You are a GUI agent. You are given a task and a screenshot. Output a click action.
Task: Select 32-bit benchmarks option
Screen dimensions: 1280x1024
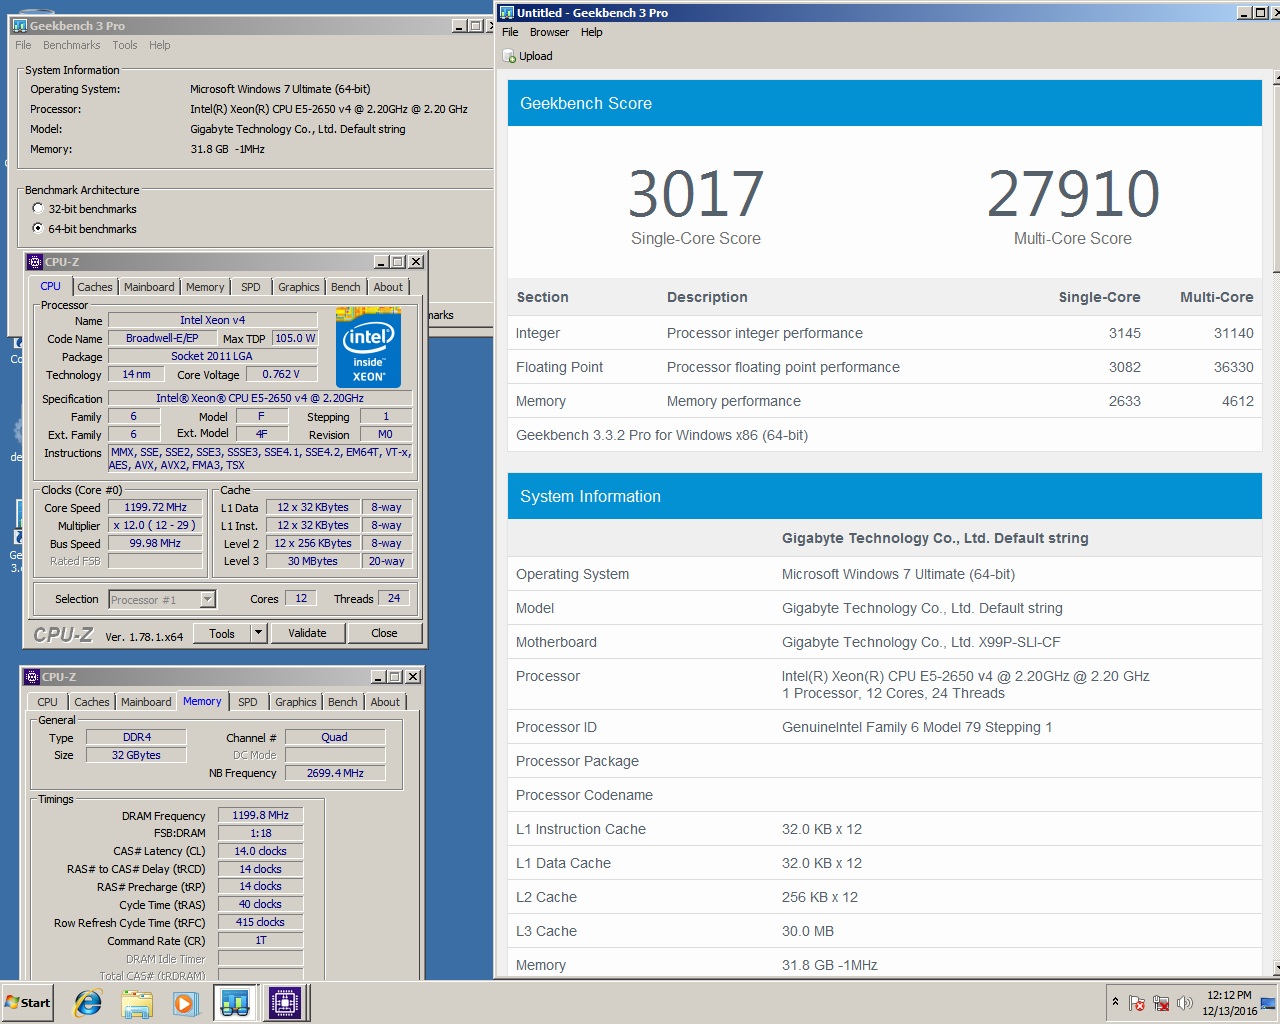pos(38,209)
